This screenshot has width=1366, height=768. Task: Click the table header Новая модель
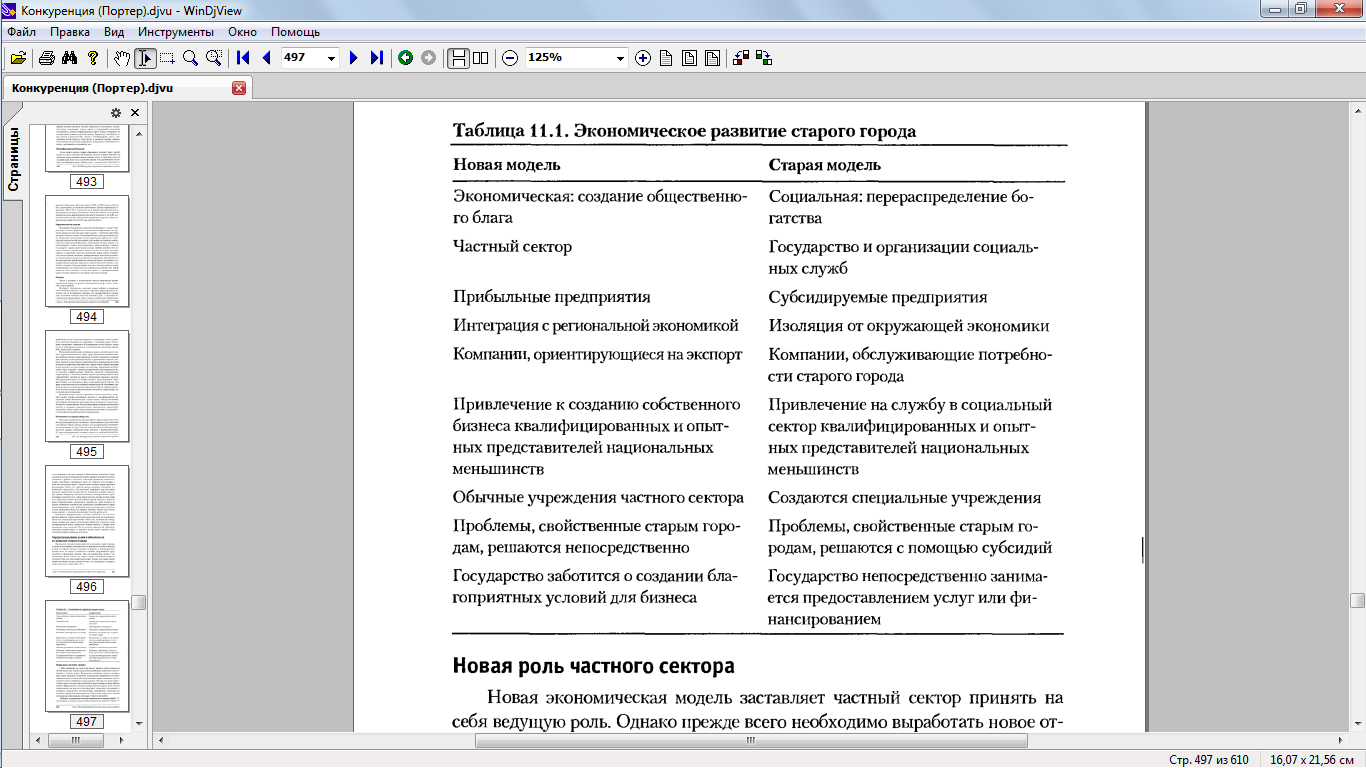point(506,164)
